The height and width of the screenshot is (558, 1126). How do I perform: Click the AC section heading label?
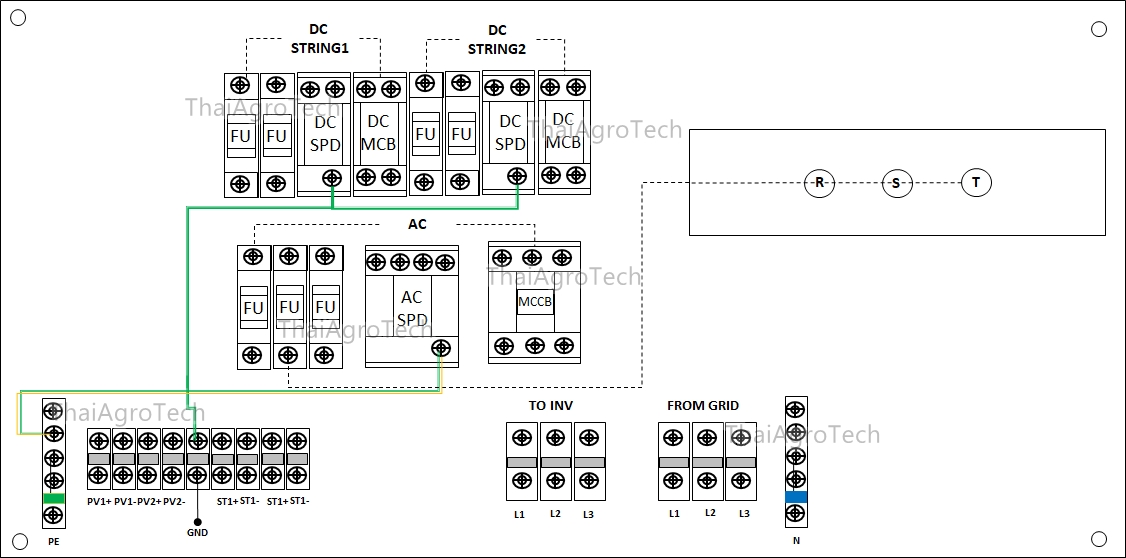click(417, 224)
